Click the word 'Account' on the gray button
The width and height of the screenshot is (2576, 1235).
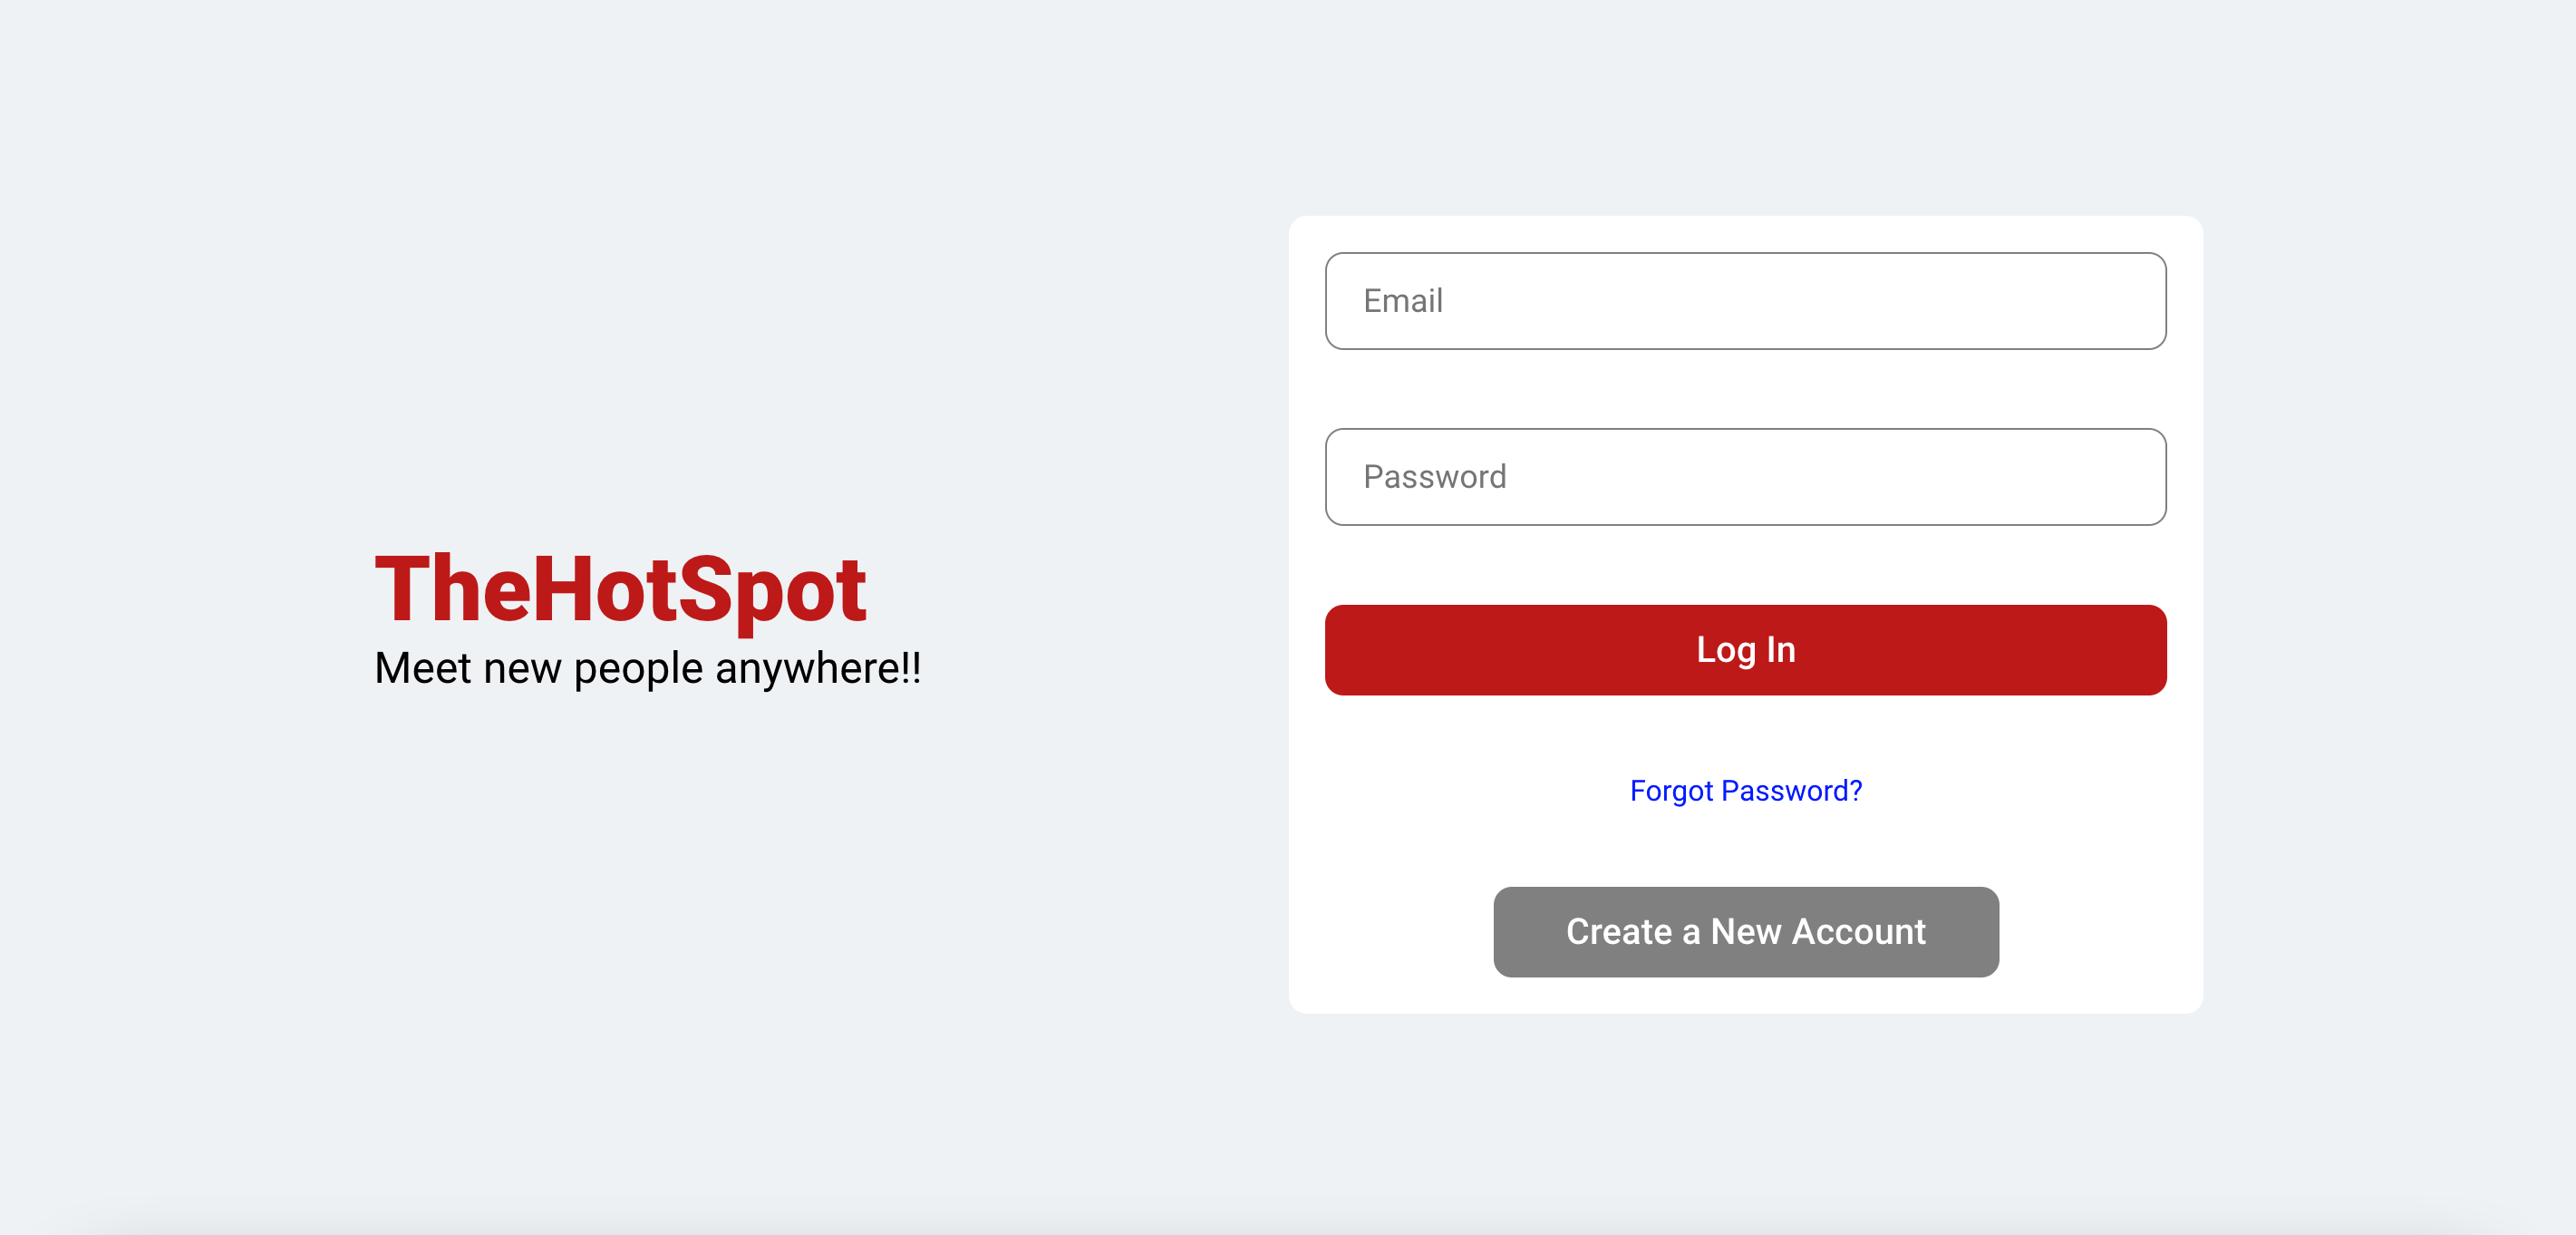1858,932
